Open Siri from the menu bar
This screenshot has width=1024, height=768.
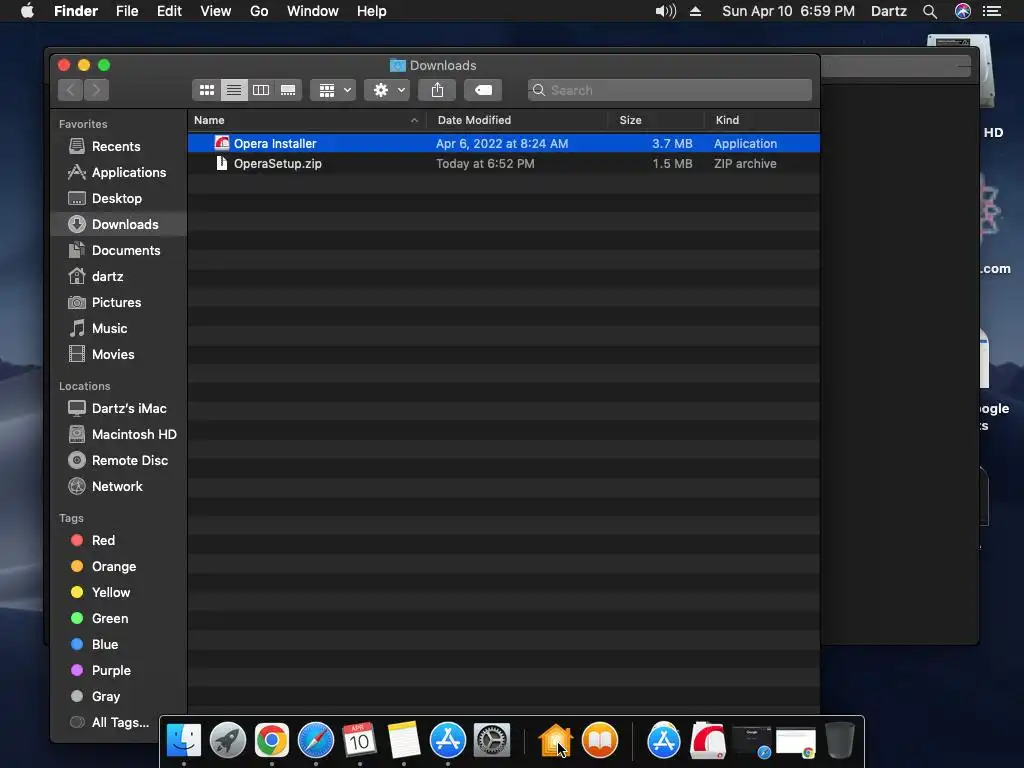pyautogui.click(x=963, y=11)
